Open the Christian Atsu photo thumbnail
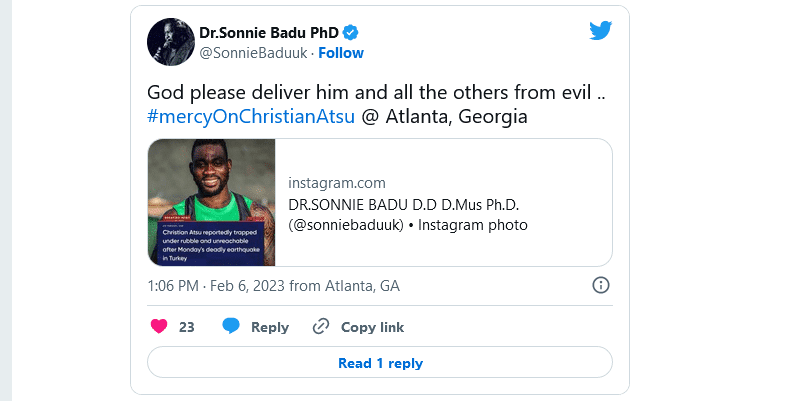Viewport: 812px width, 401px height. [x=211, y=202]
